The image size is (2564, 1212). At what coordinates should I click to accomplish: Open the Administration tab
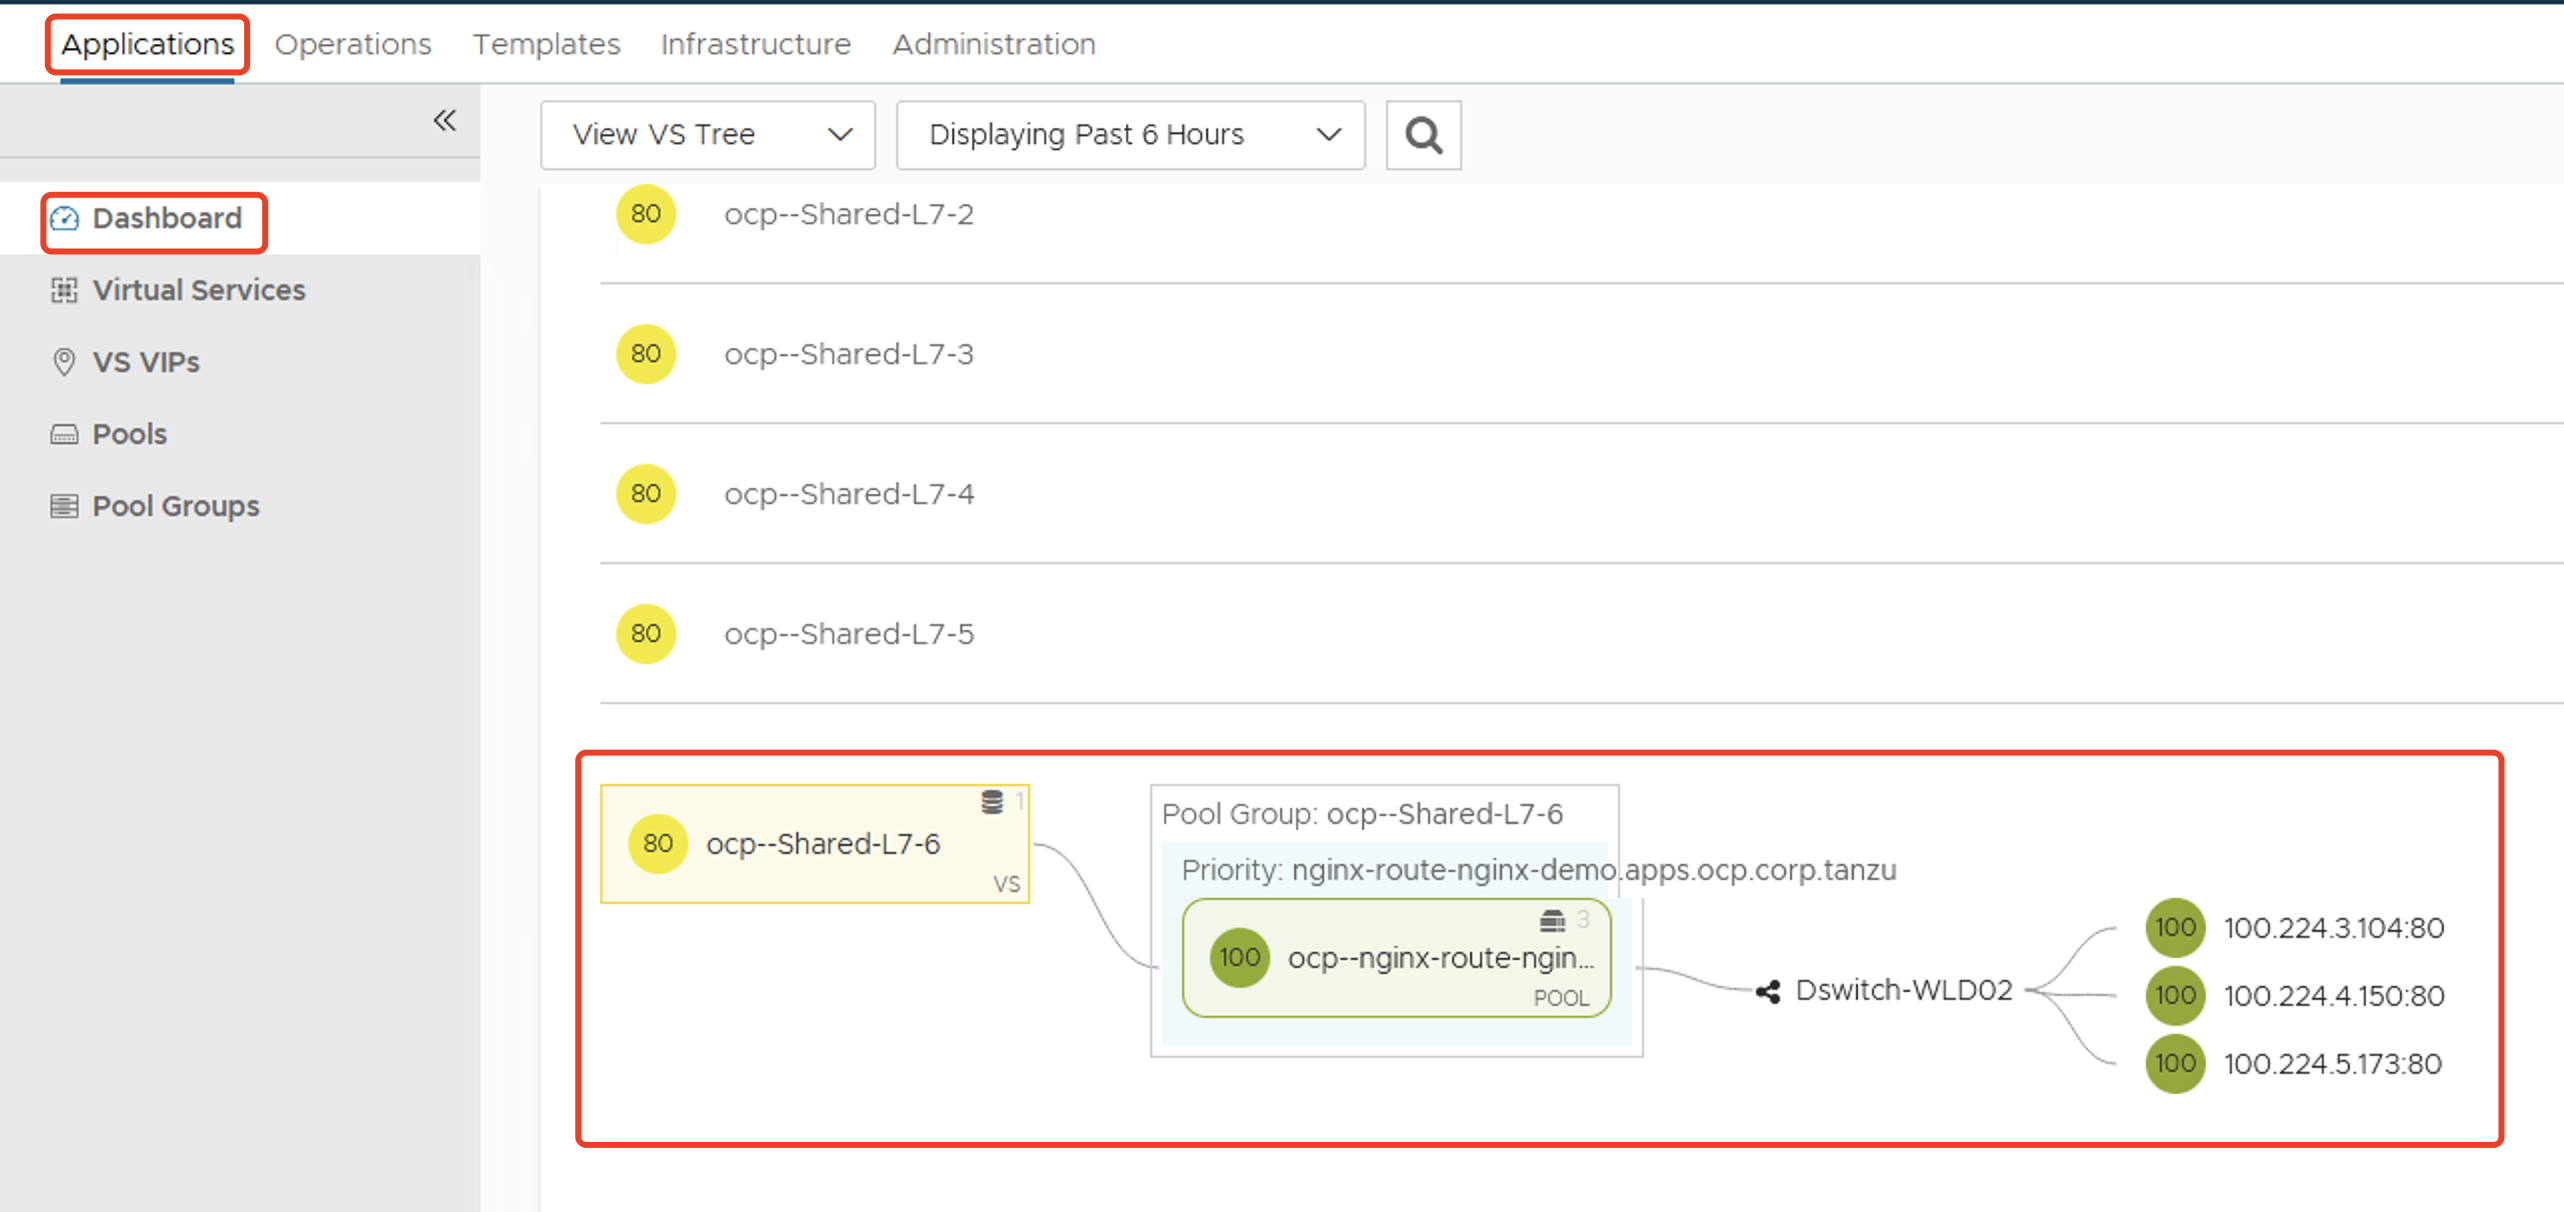click(993, 44)
